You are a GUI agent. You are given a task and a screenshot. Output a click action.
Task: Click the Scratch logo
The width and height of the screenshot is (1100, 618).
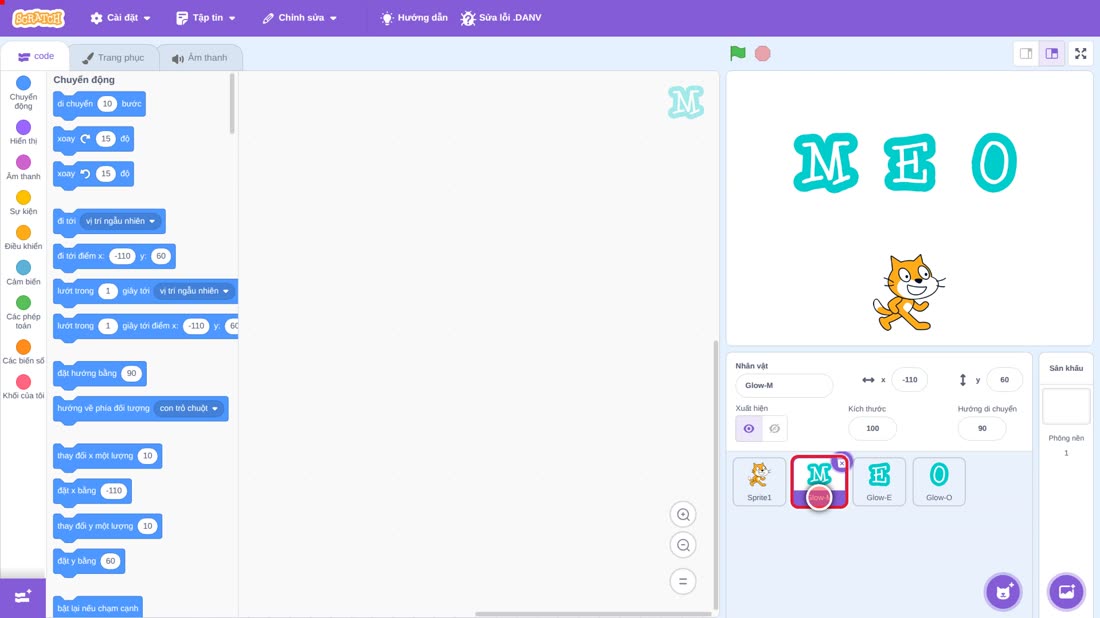[x=39, y=18]
